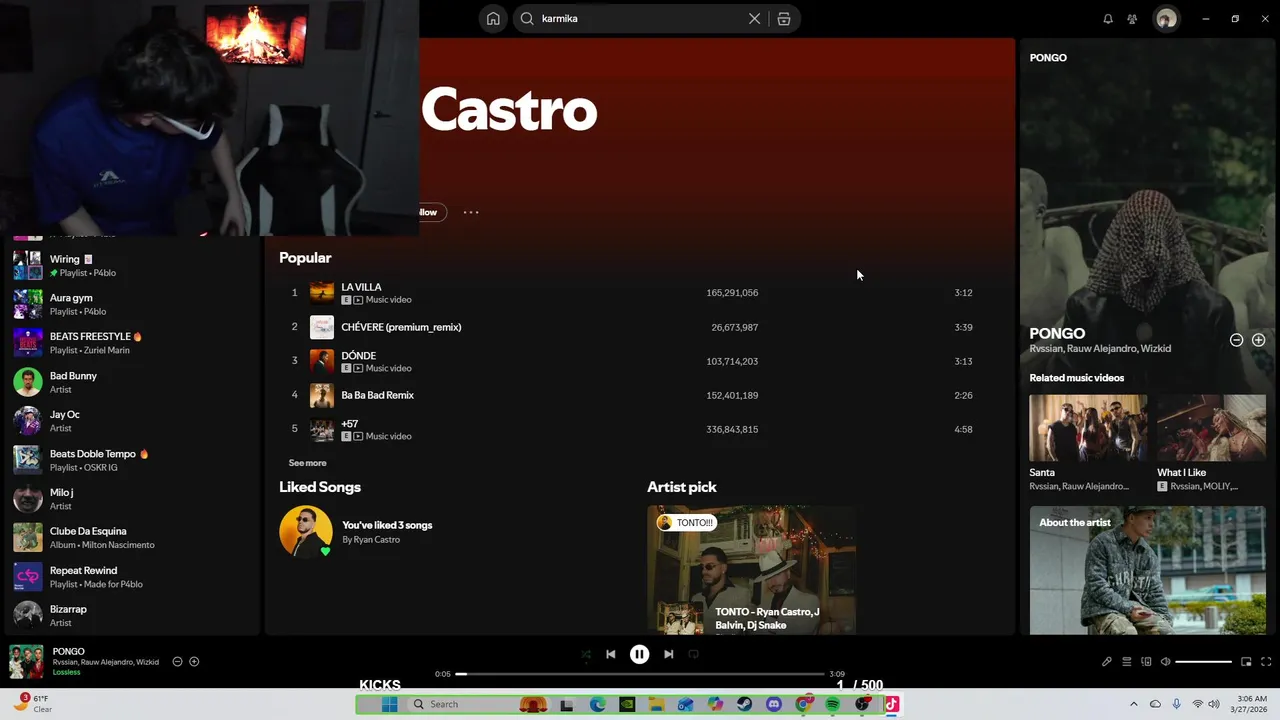This screenshot has height=720, width=1280.
Task: Open the TONTO artist pick card
Action: (751, 570)
